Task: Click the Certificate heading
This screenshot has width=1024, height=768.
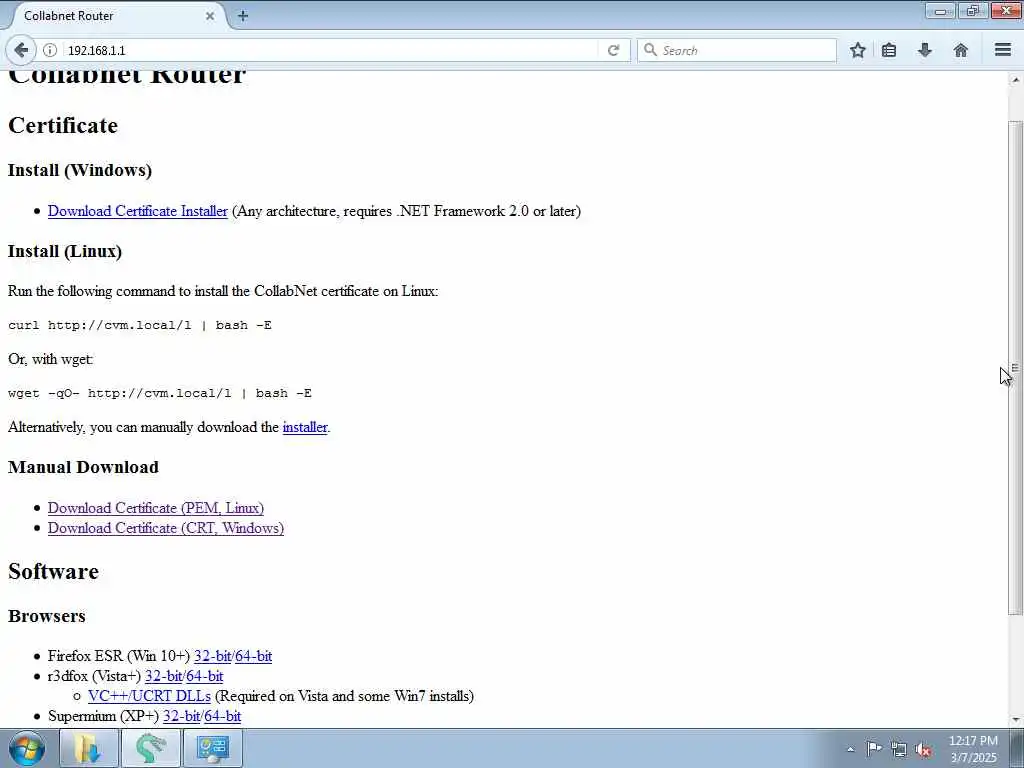Action: [63, 125]
